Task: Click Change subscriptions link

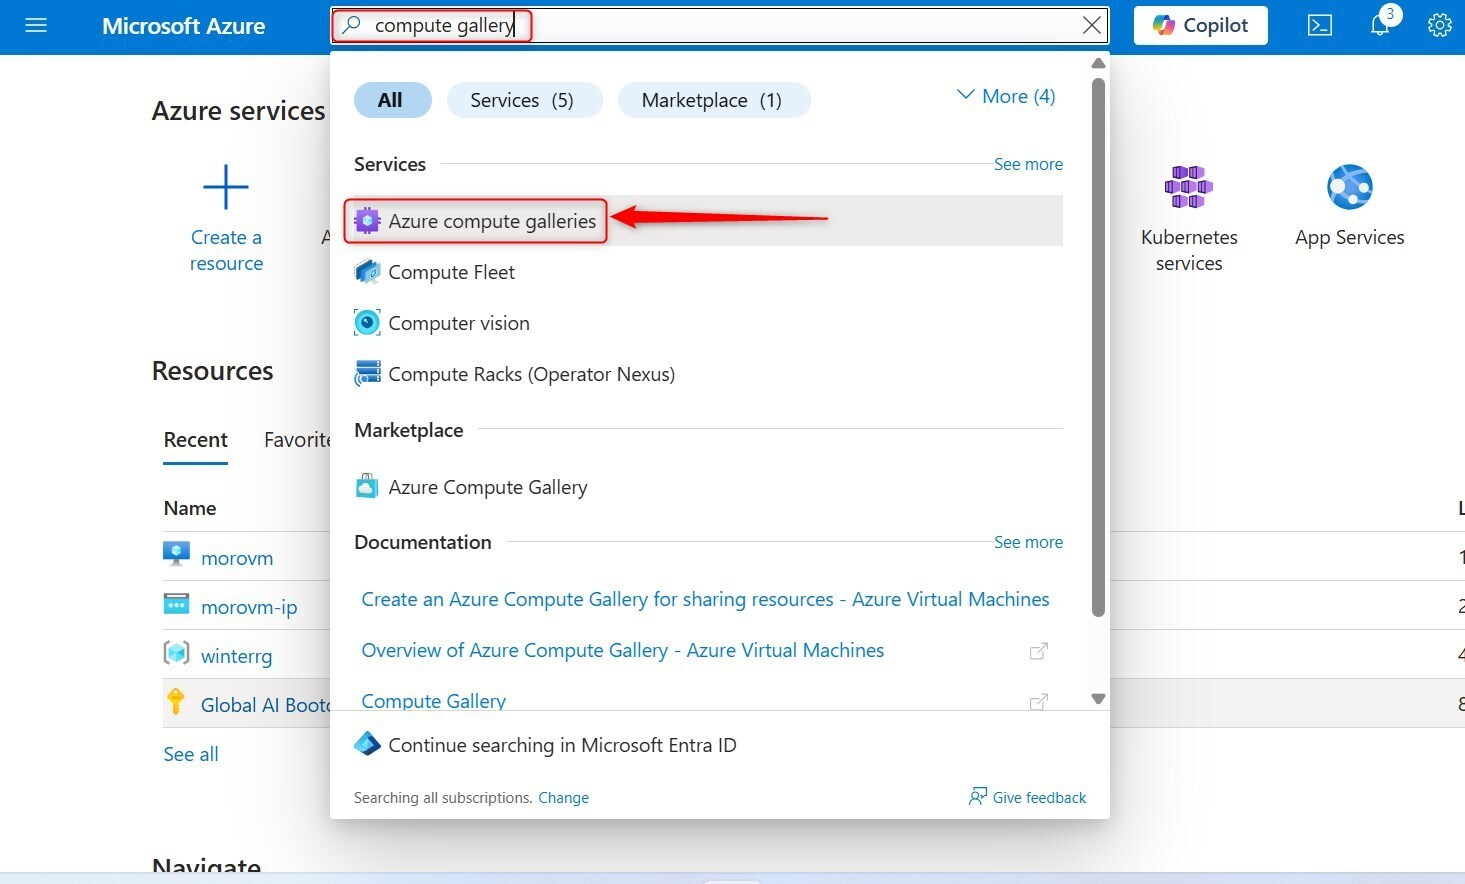Action: (563, 798)
